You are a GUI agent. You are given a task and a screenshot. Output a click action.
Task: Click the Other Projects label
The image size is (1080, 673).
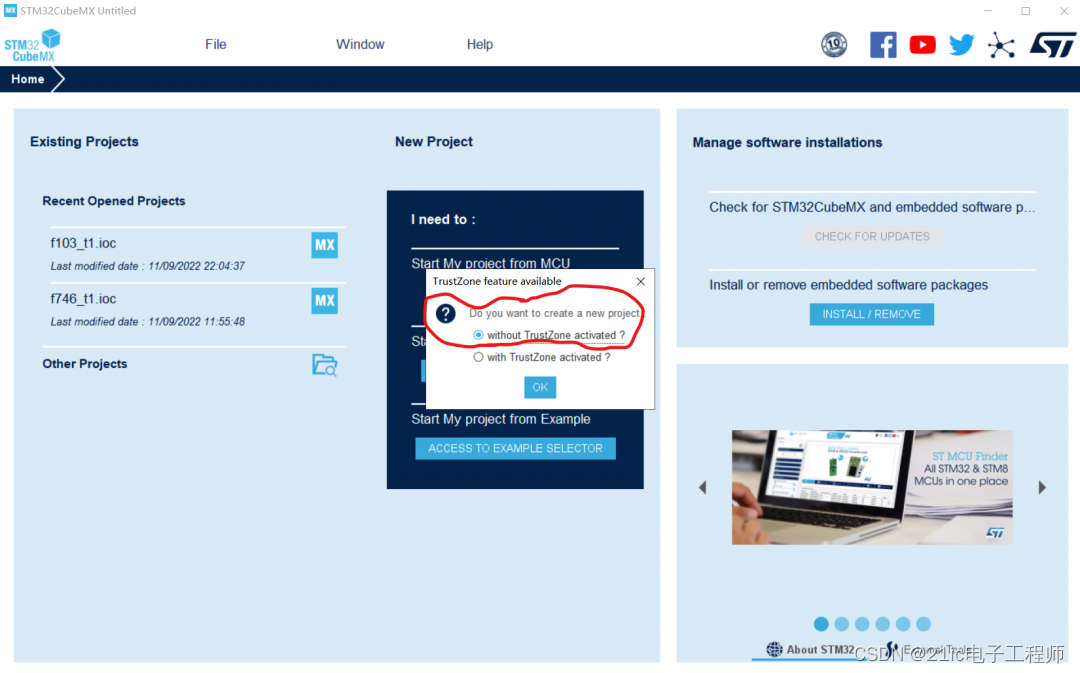tap(85, 364)
